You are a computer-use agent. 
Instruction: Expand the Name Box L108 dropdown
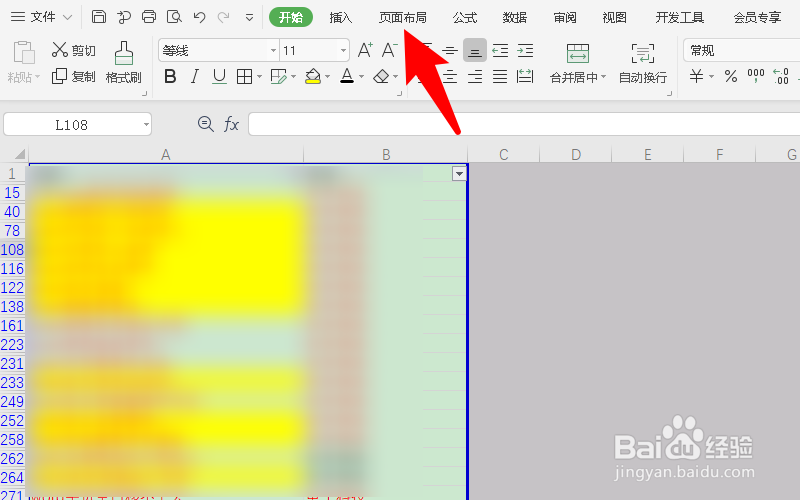(x=146, y=124)
